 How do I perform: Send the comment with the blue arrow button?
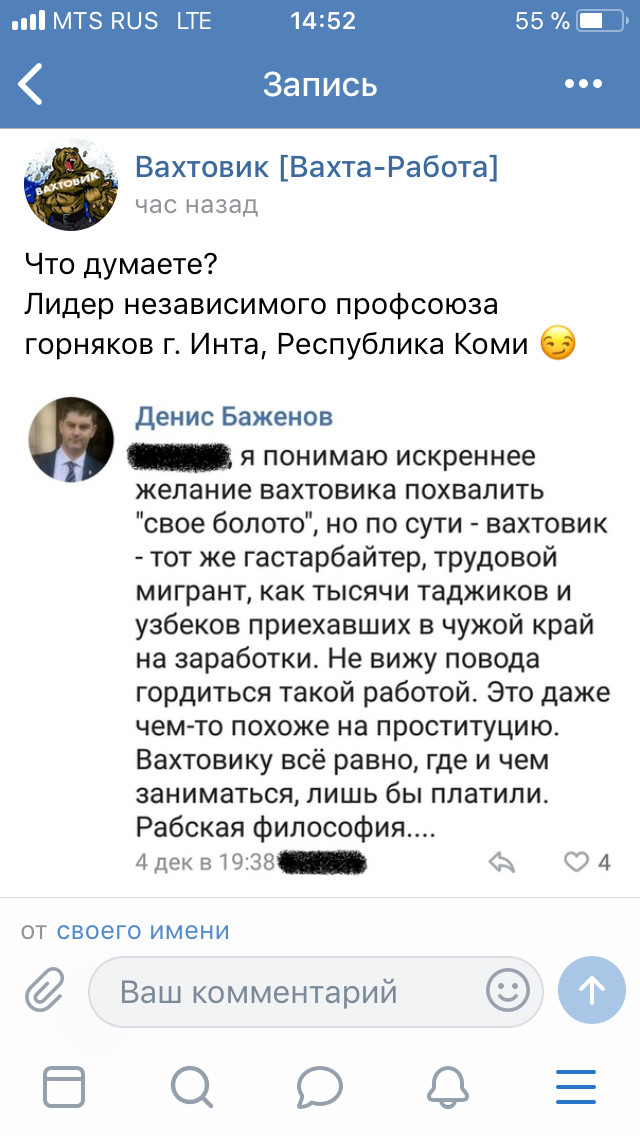tap(591, 991)
